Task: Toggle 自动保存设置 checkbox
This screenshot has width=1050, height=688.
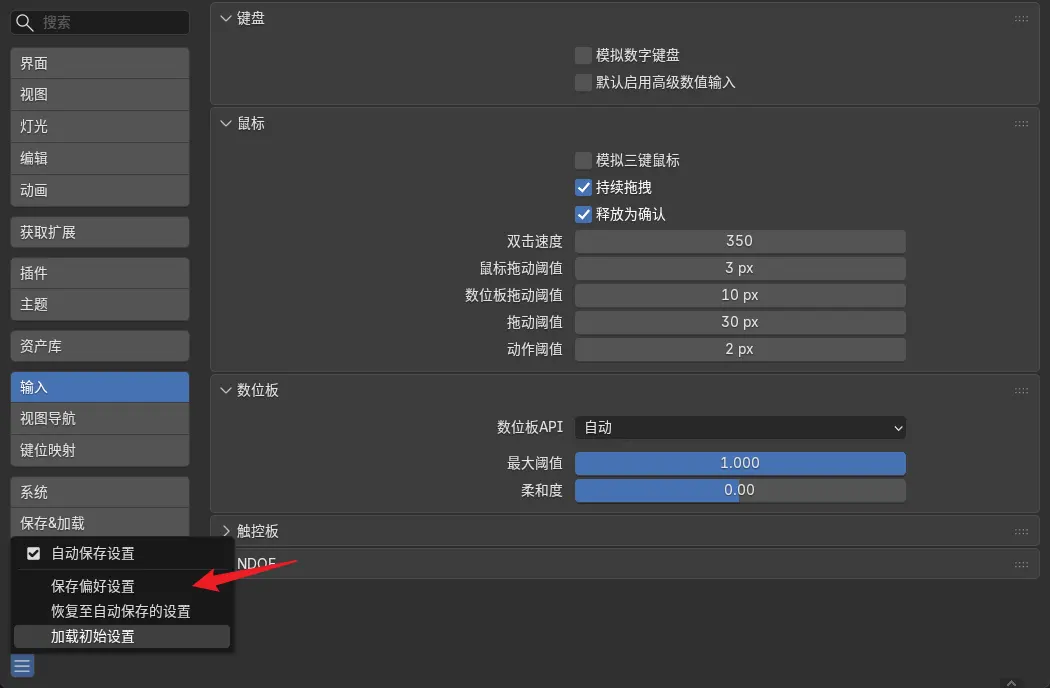Action: pos(33,553)
